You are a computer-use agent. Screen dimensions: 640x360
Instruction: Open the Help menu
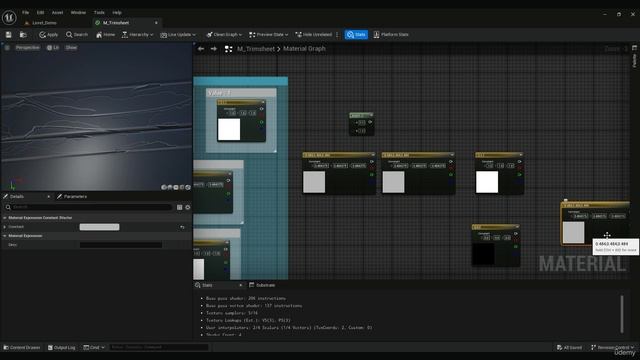(117, 13)
